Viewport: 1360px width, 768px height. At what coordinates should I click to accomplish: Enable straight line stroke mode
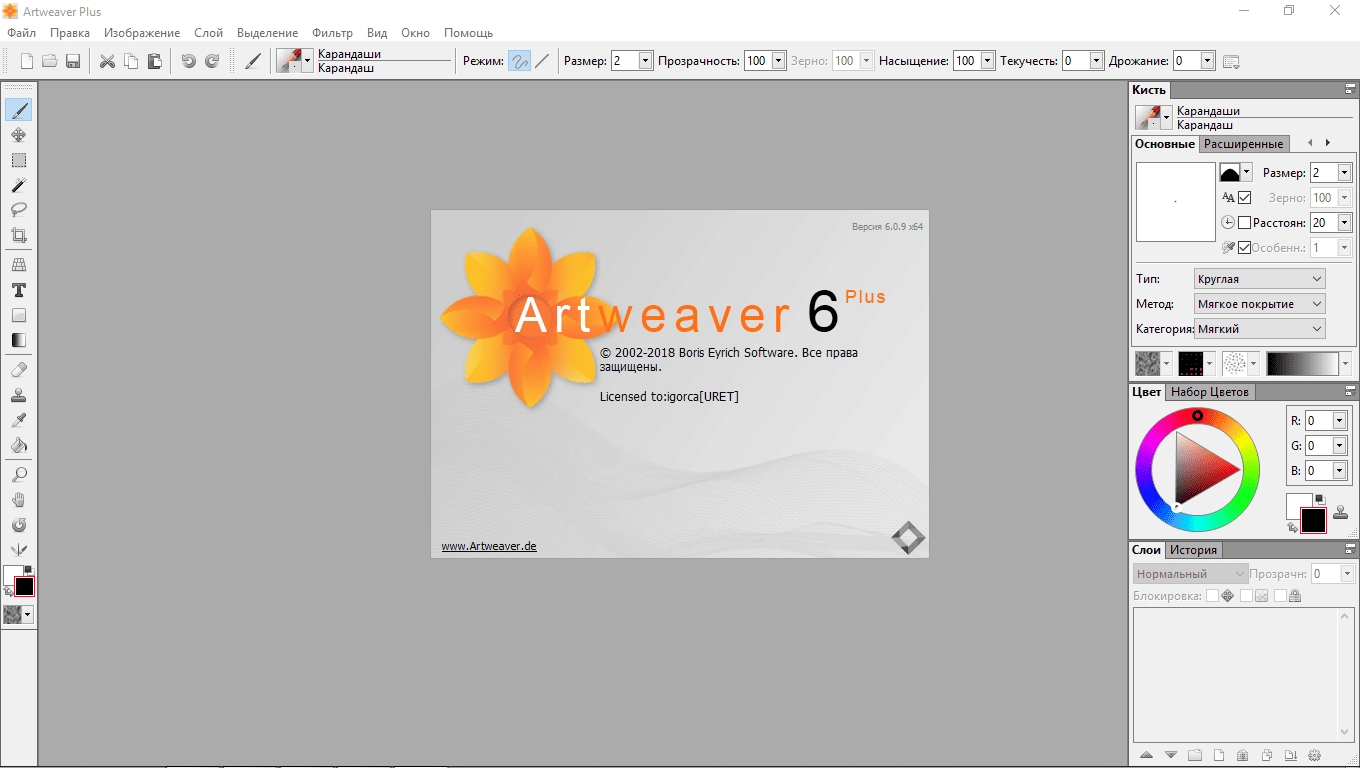(542, 61)
